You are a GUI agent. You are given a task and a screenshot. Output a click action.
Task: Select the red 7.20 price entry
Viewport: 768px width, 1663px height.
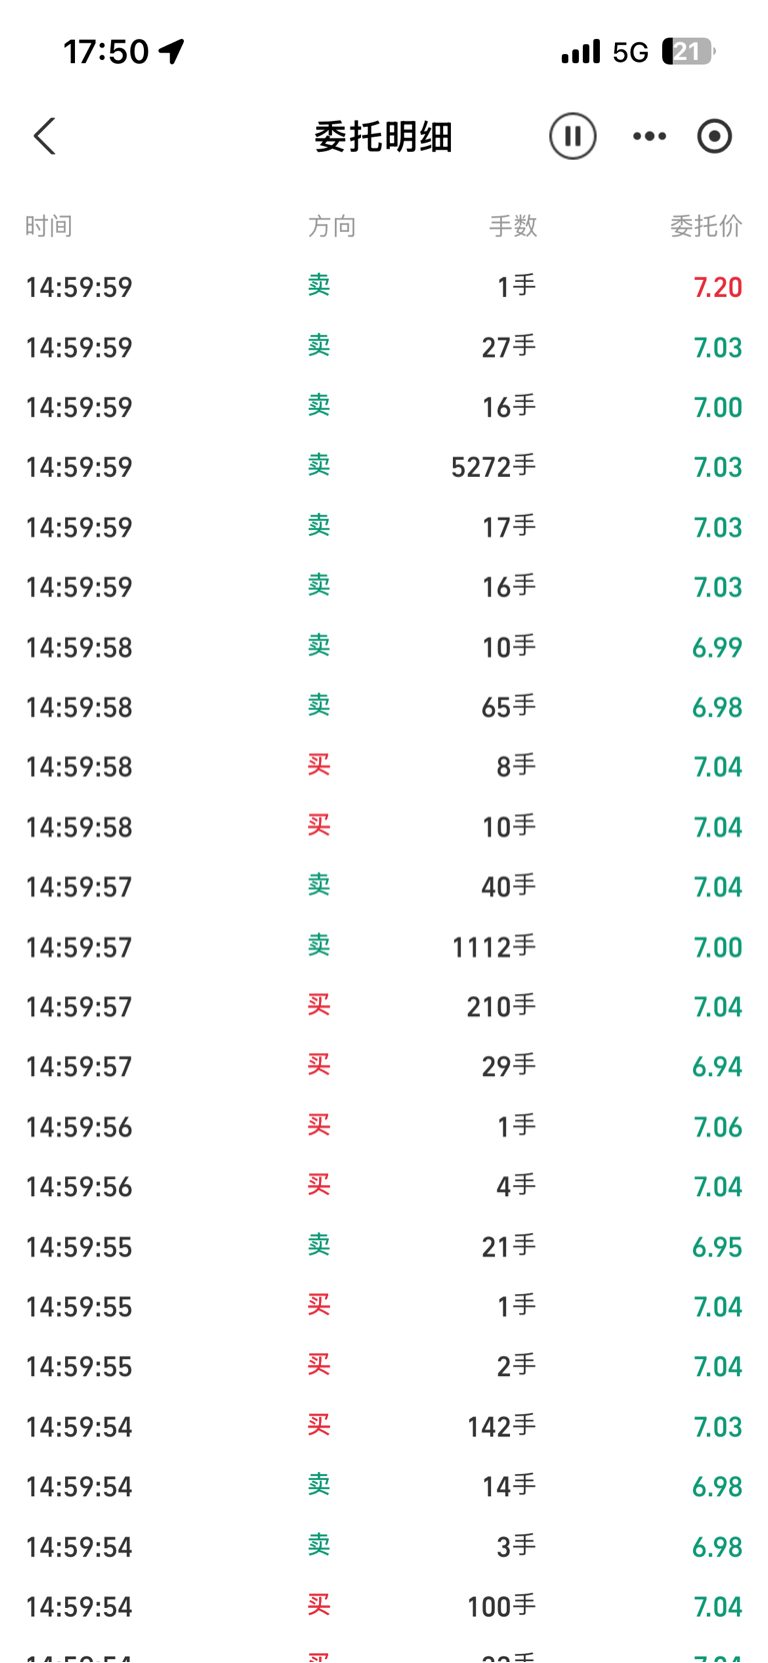(718, 287)
